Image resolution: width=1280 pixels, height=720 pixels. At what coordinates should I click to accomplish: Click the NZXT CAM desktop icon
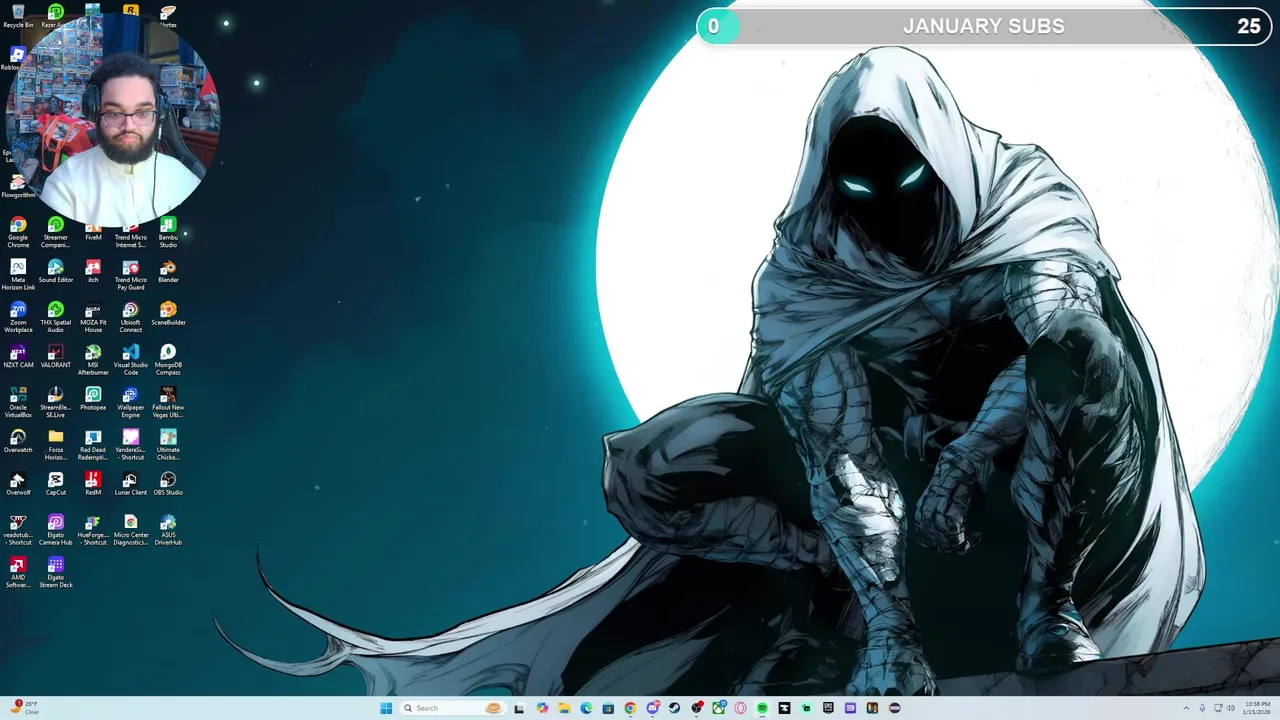(18, 356)
